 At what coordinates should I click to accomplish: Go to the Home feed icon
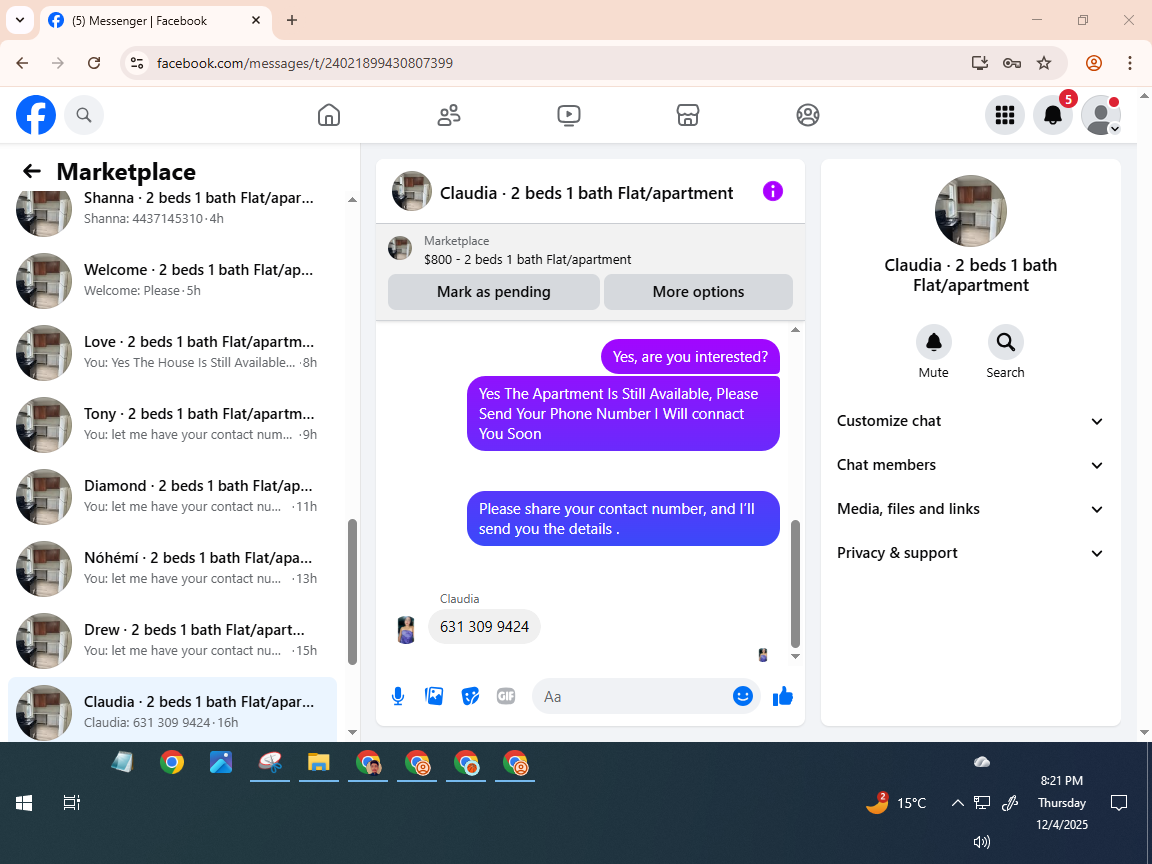[x=328, y=115]
